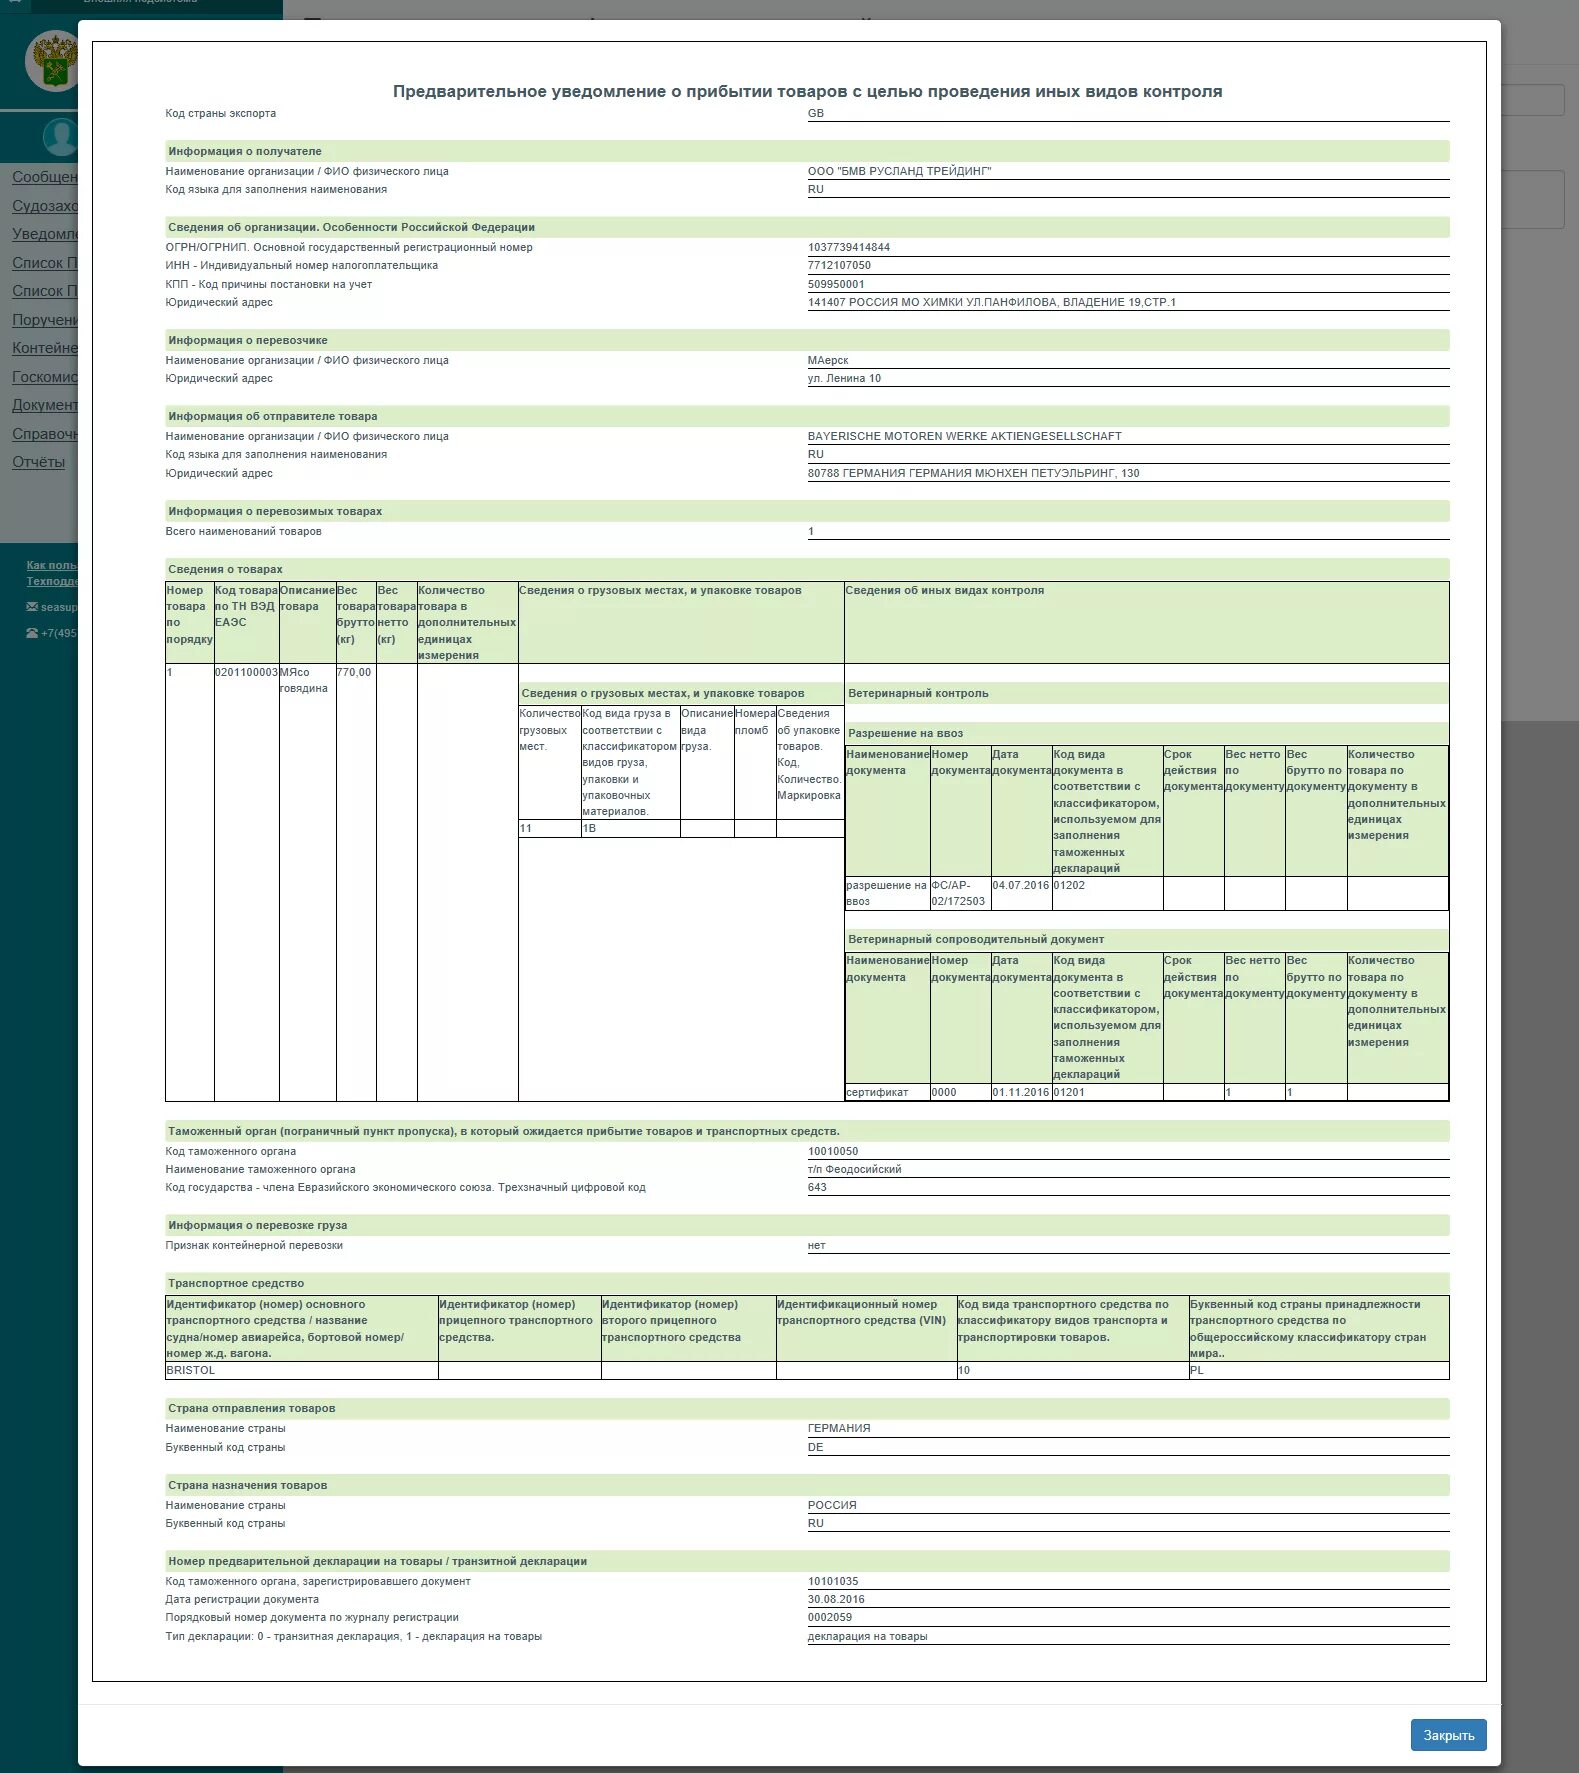Select registering customs code 10101035
This screenshot has height=1773, width=1579.
pos(833,1581)
